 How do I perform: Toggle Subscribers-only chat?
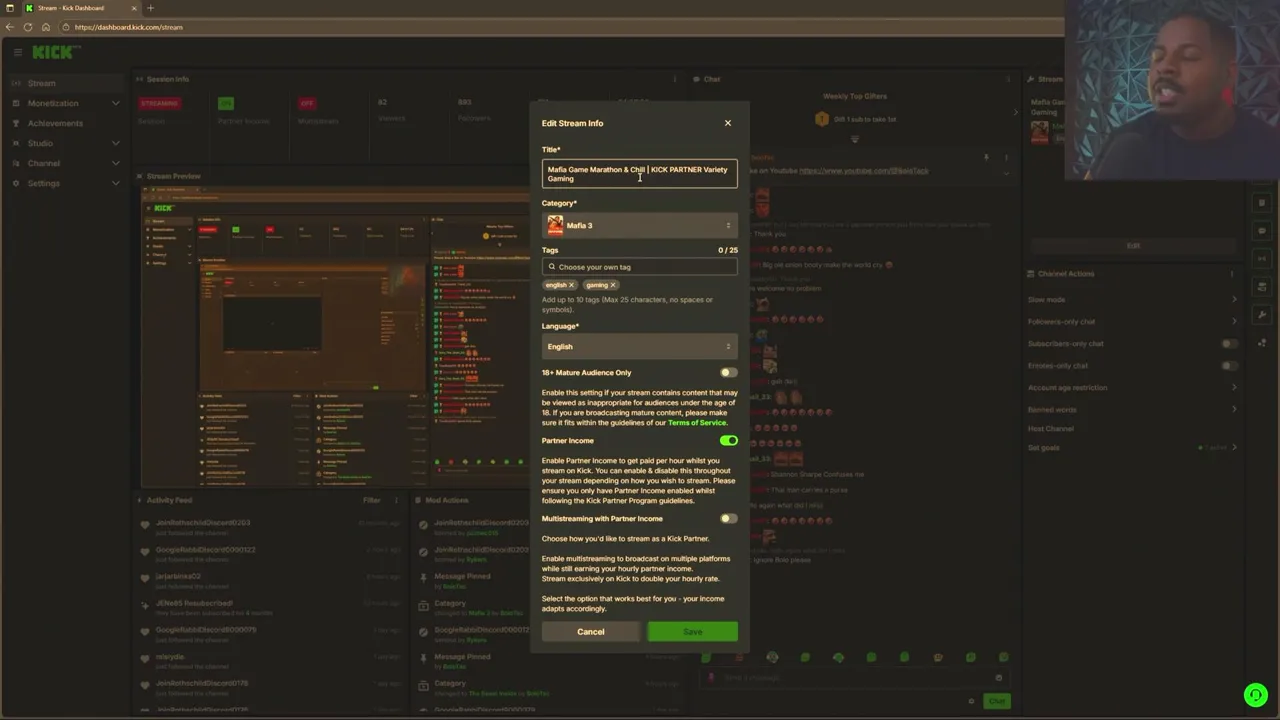(1229, 344)
